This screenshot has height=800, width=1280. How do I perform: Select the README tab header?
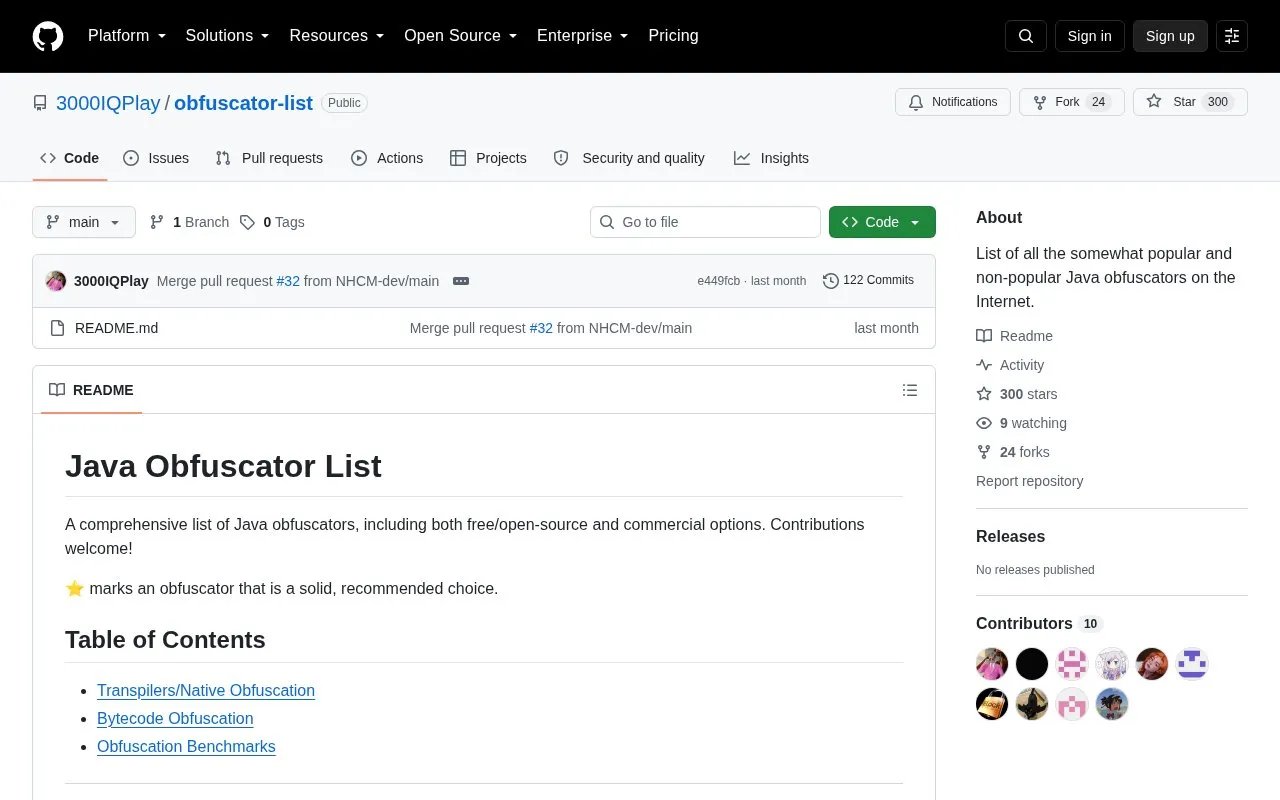[91, 390]
